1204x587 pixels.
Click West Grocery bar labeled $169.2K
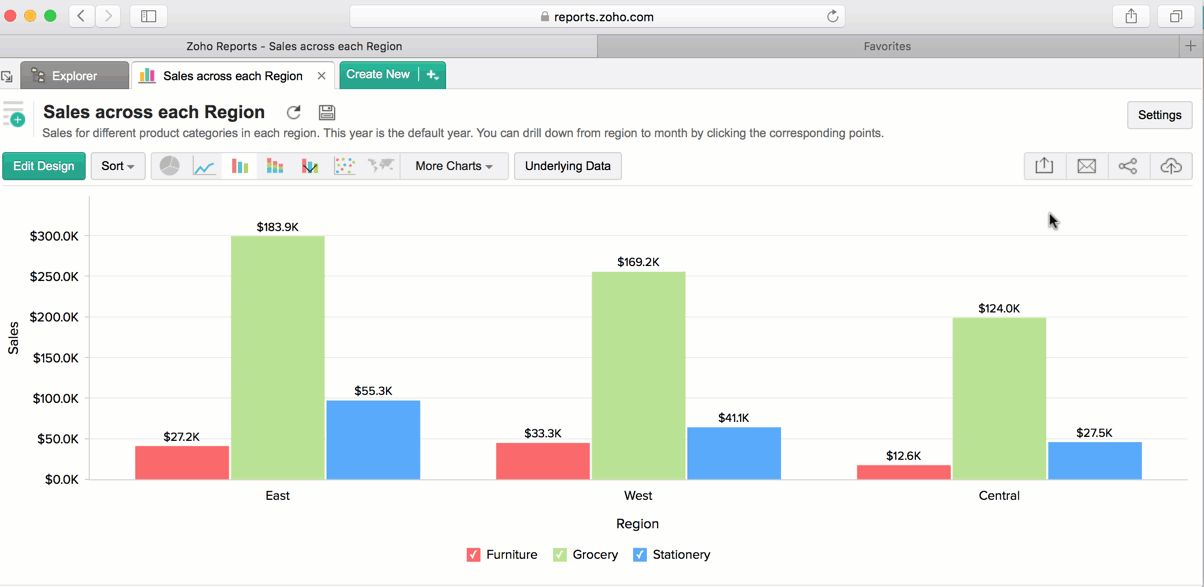coord(639,376)
